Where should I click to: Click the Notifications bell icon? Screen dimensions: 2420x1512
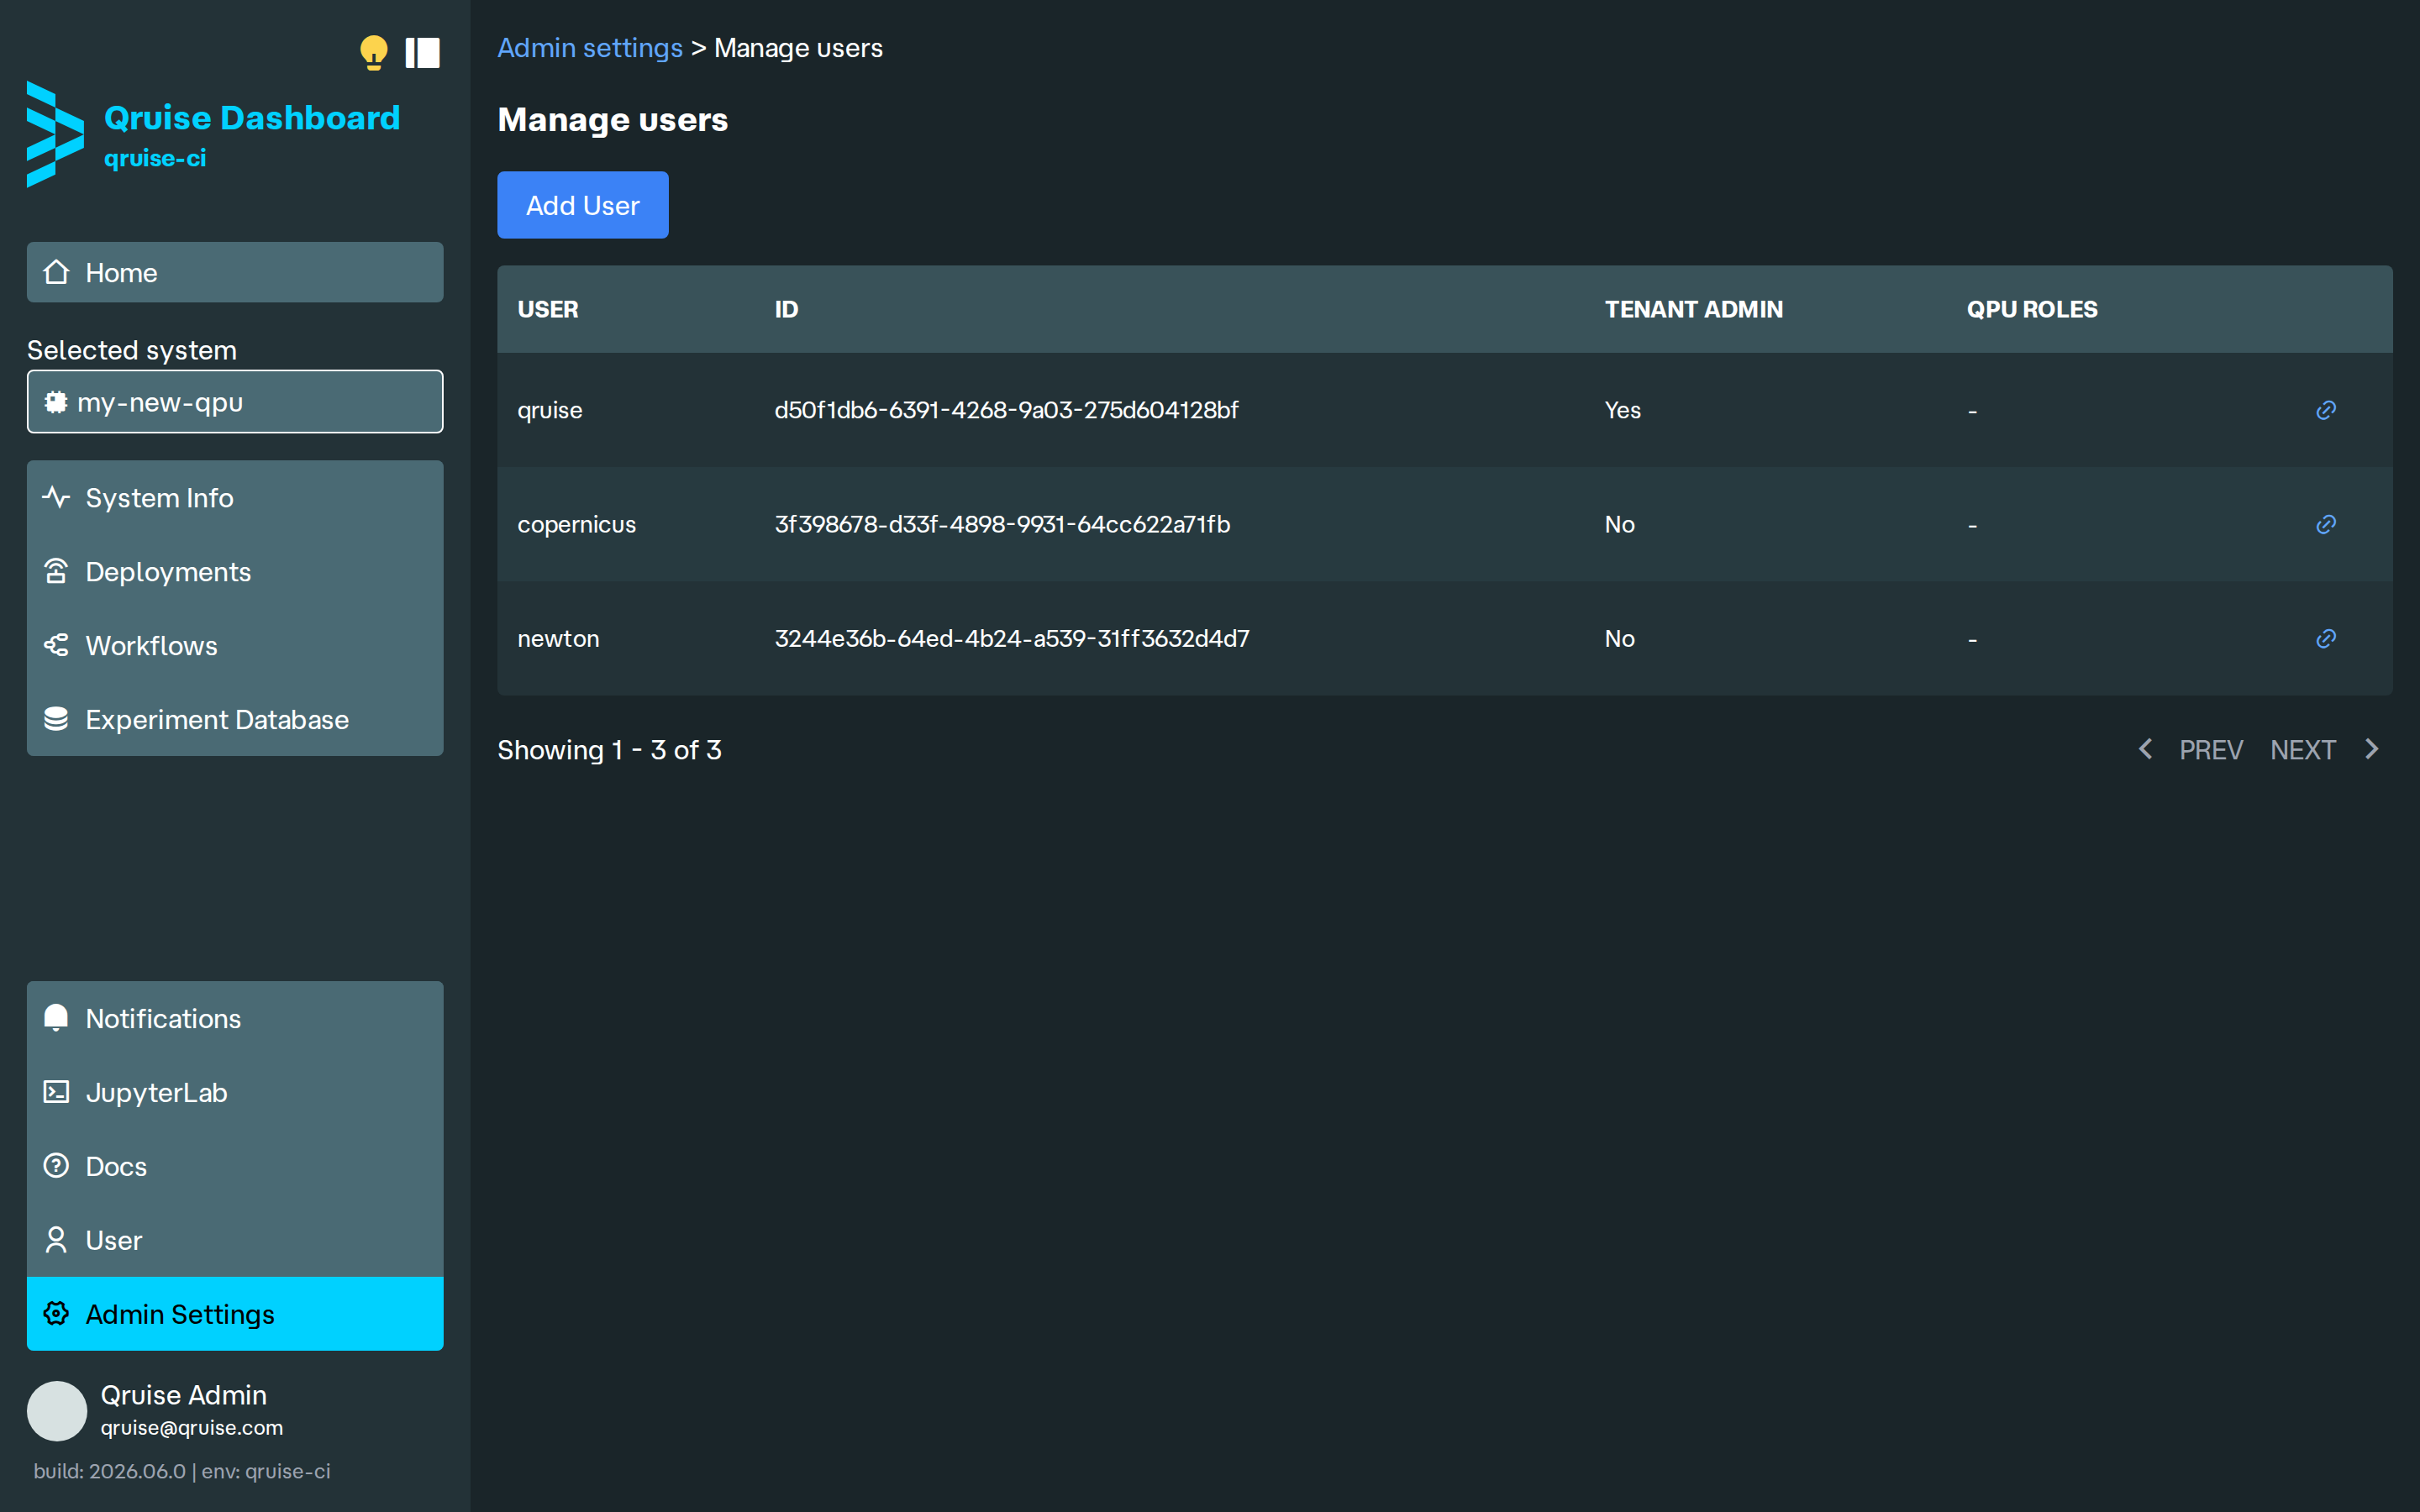click(56, 1018)
